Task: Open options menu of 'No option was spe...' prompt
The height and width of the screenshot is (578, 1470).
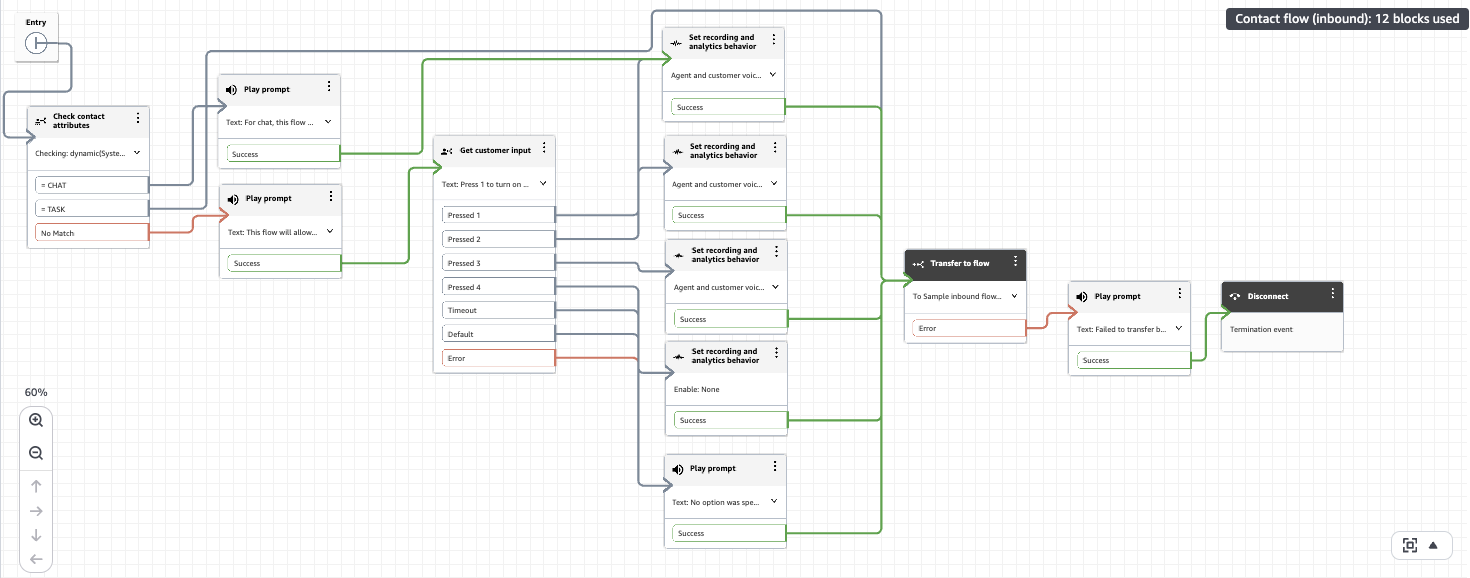Action: (775, 467)
